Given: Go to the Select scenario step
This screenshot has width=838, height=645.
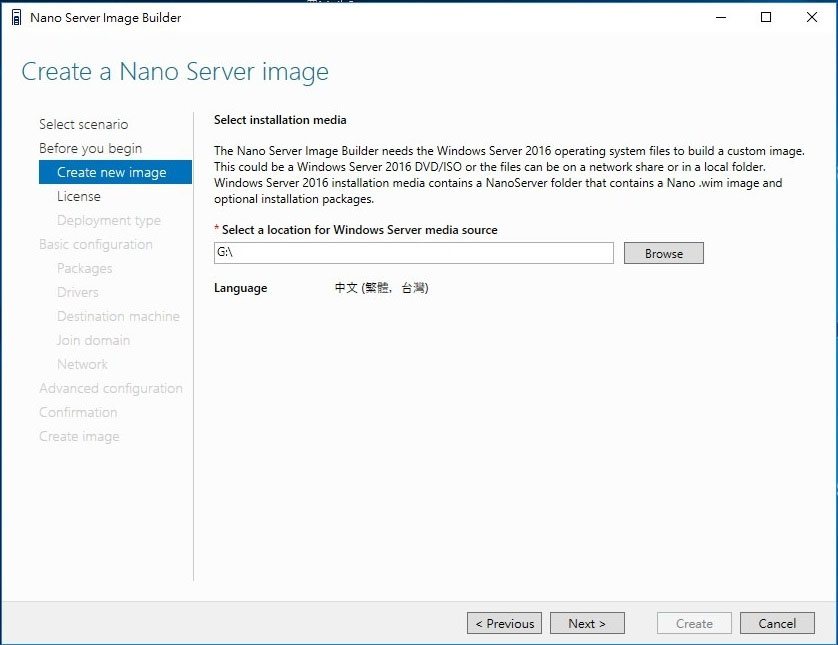Looking at the screenshot, I should tap(83, 125).
